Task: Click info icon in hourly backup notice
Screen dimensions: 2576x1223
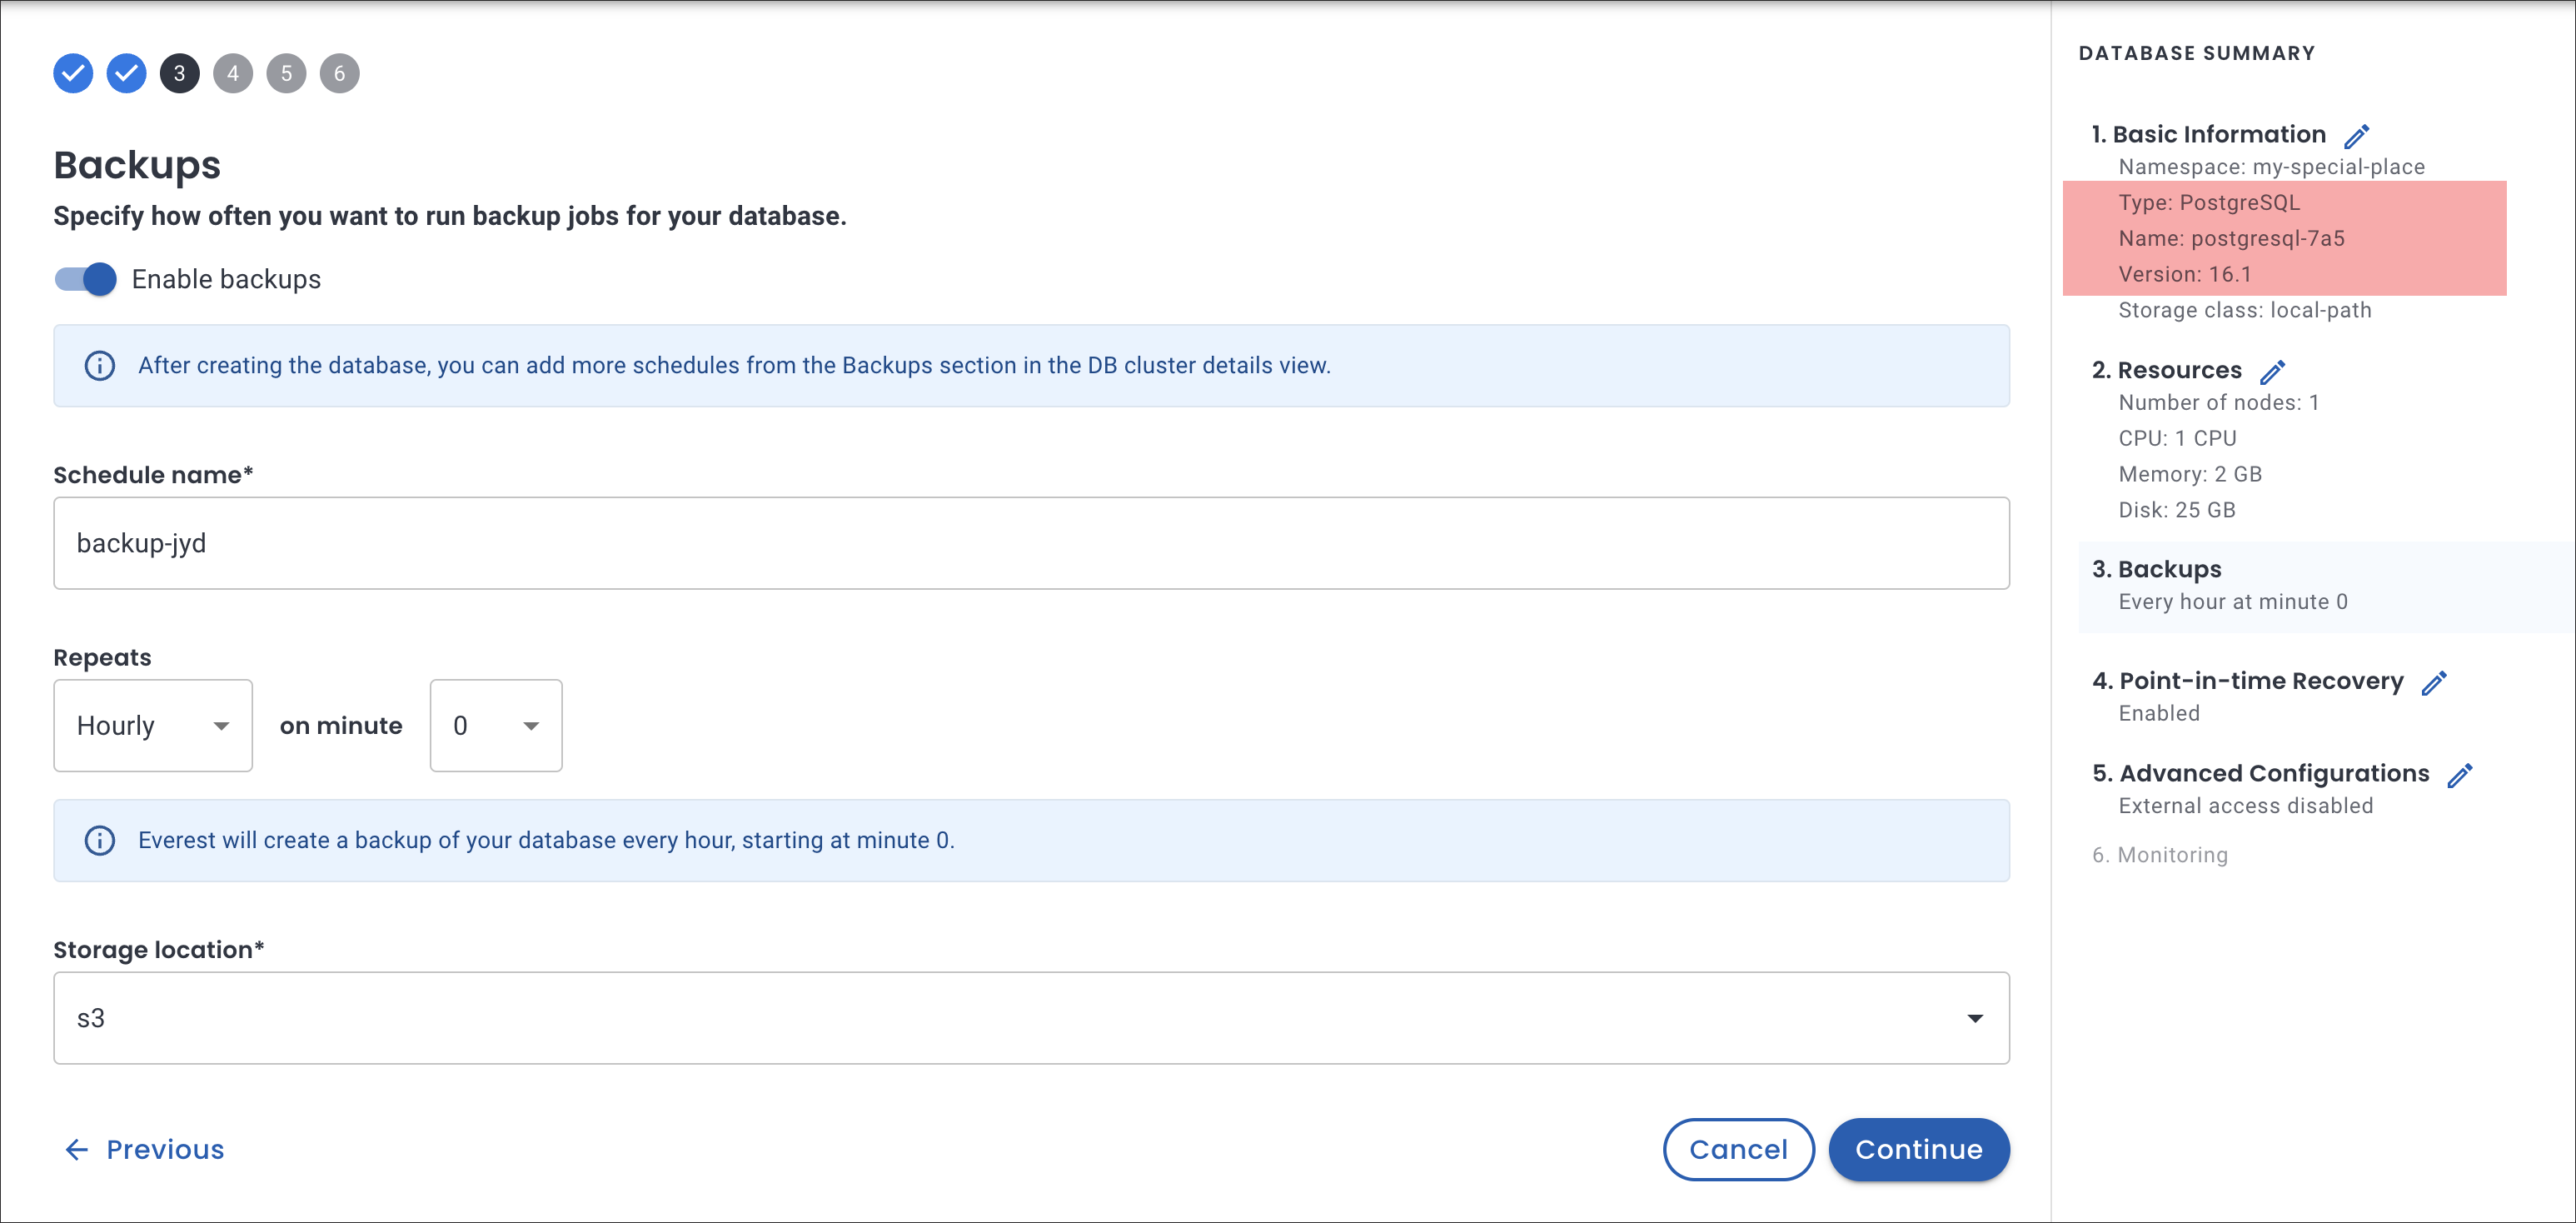Action: click(99, 840)
